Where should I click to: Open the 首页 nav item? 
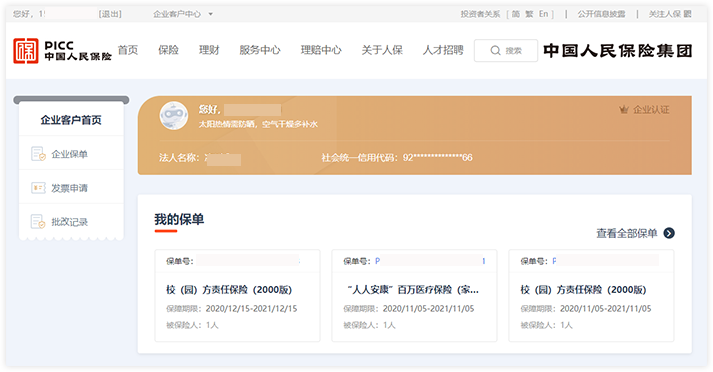(x=128, y=50)
